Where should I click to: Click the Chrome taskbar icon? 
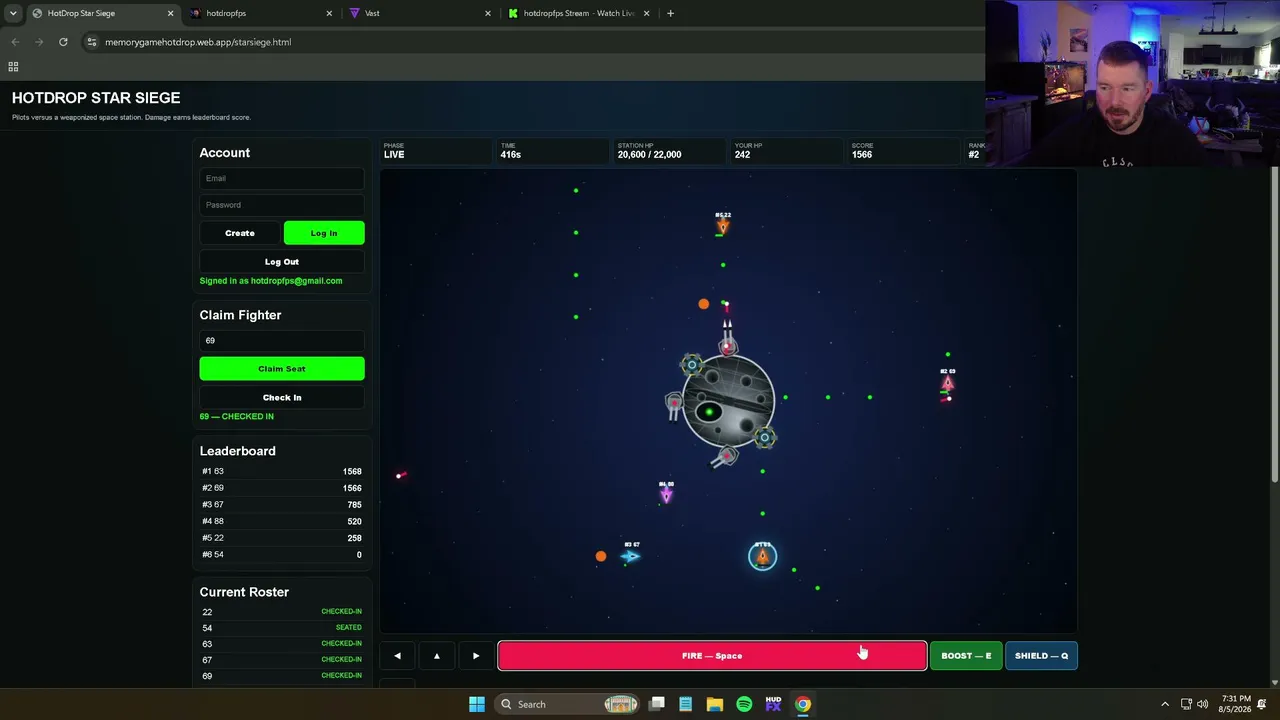click(803, 704)
